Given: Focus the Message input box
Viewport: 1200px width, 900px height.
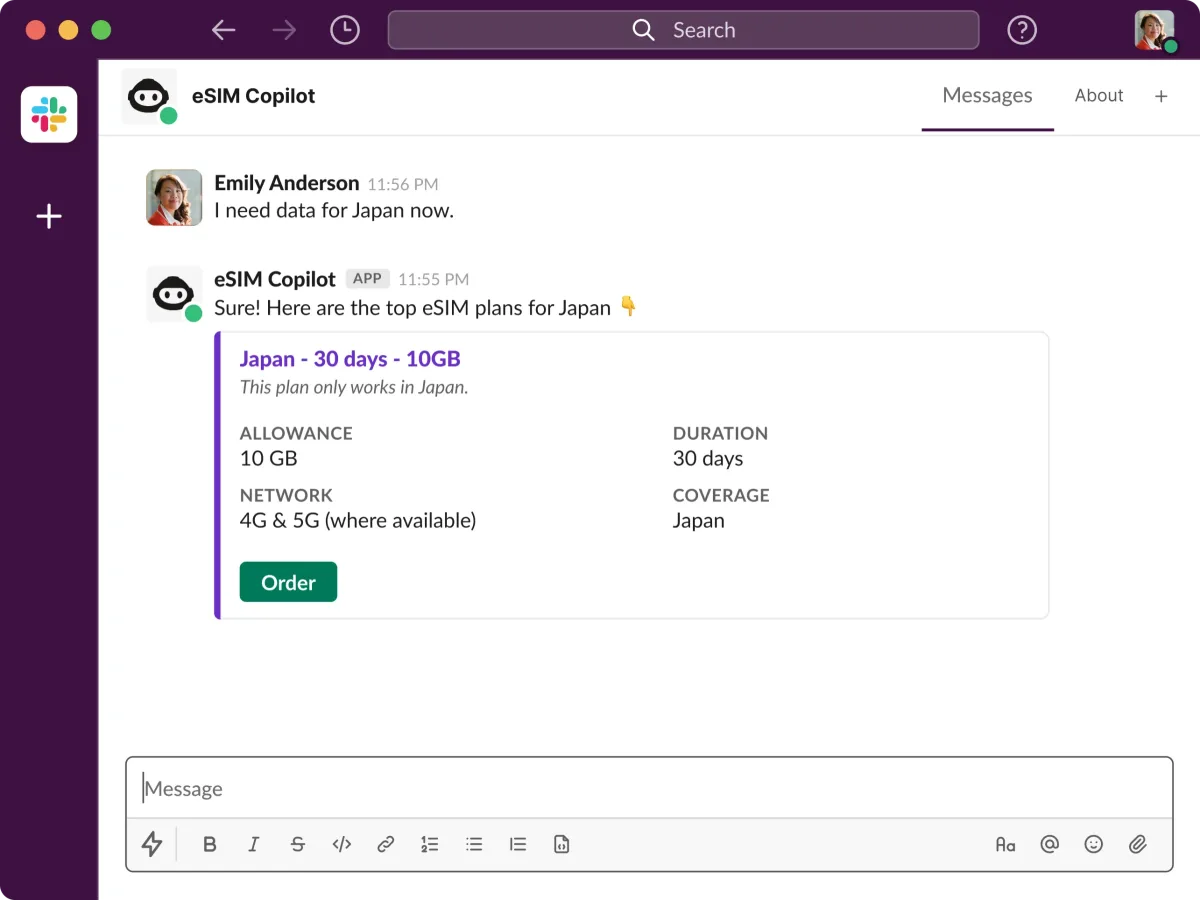Looking at the screenshot, I should (649, 789).
